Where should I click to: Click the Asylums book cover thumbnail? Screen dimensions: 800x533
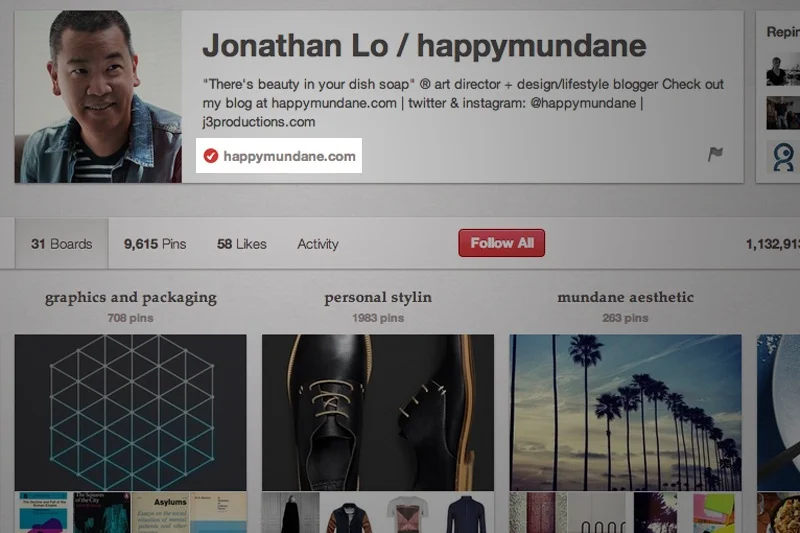click(x=160, y=513)
